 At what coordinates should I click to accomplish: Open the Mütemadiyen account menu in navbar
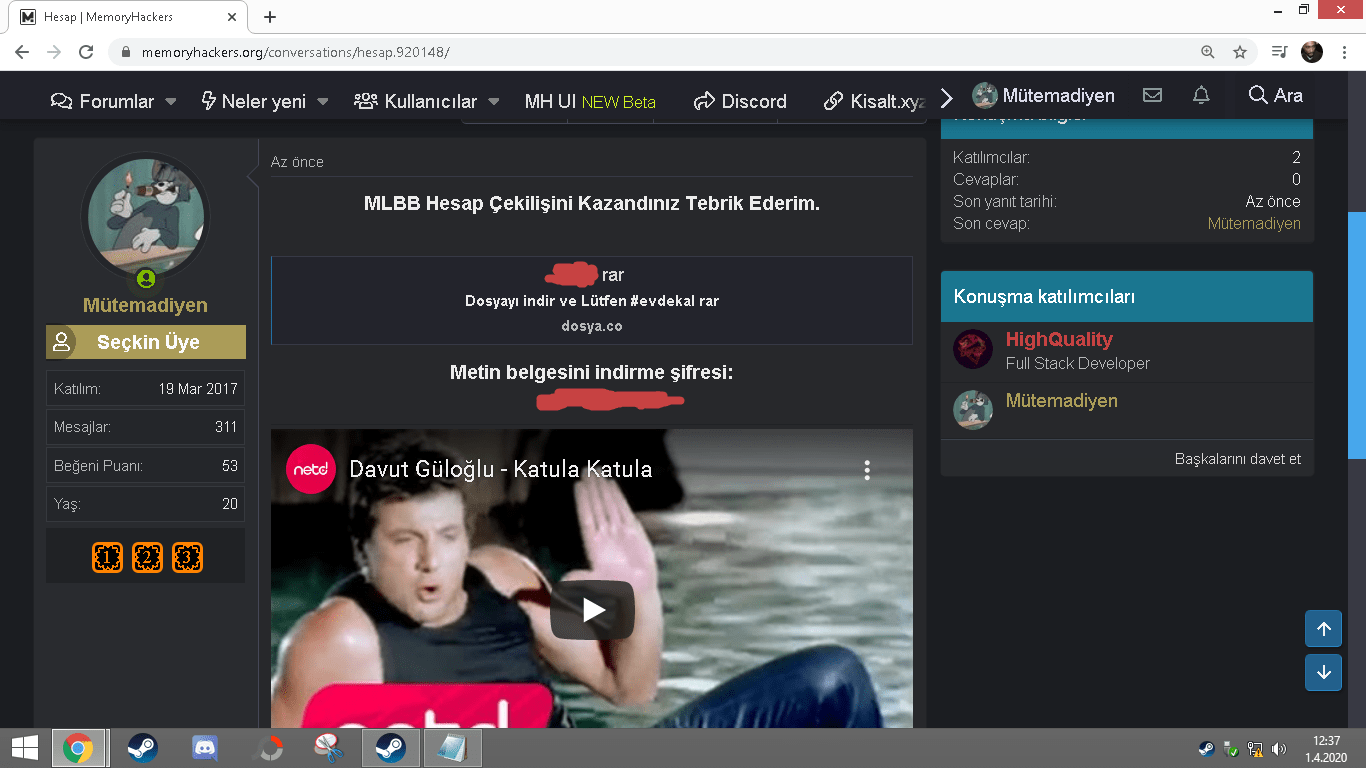1043,96
